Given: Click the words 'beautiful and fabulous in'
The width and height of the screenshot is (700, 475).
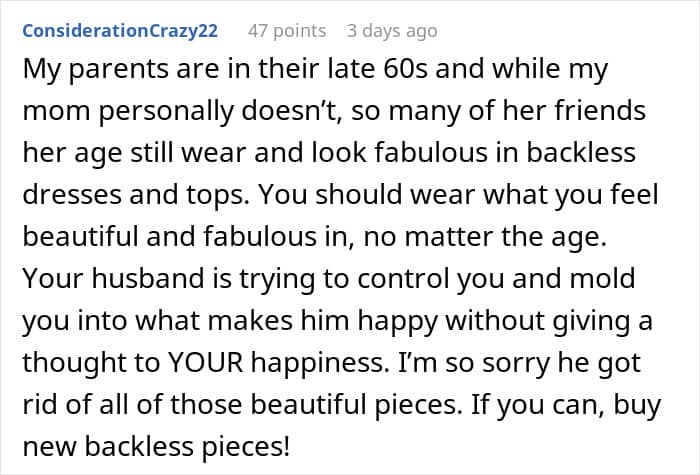Looking at the screenshot, I should pyautogui.click(x=185, y=237).
